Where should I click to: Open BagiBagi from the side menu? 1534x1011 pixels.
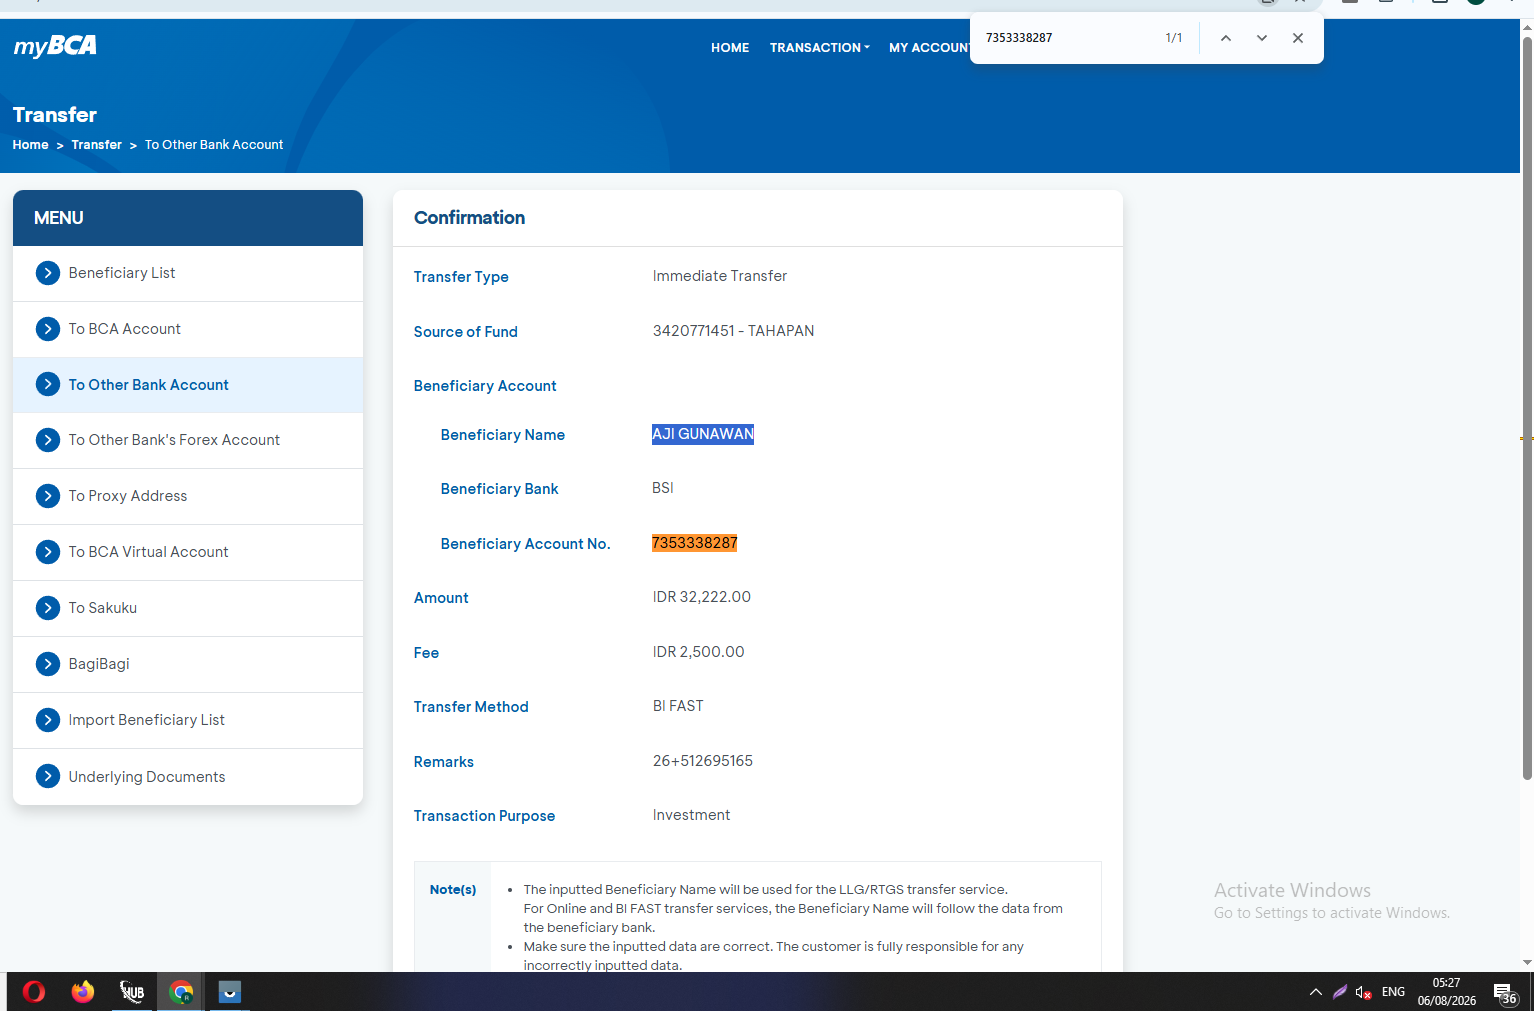tap(188, 664)
